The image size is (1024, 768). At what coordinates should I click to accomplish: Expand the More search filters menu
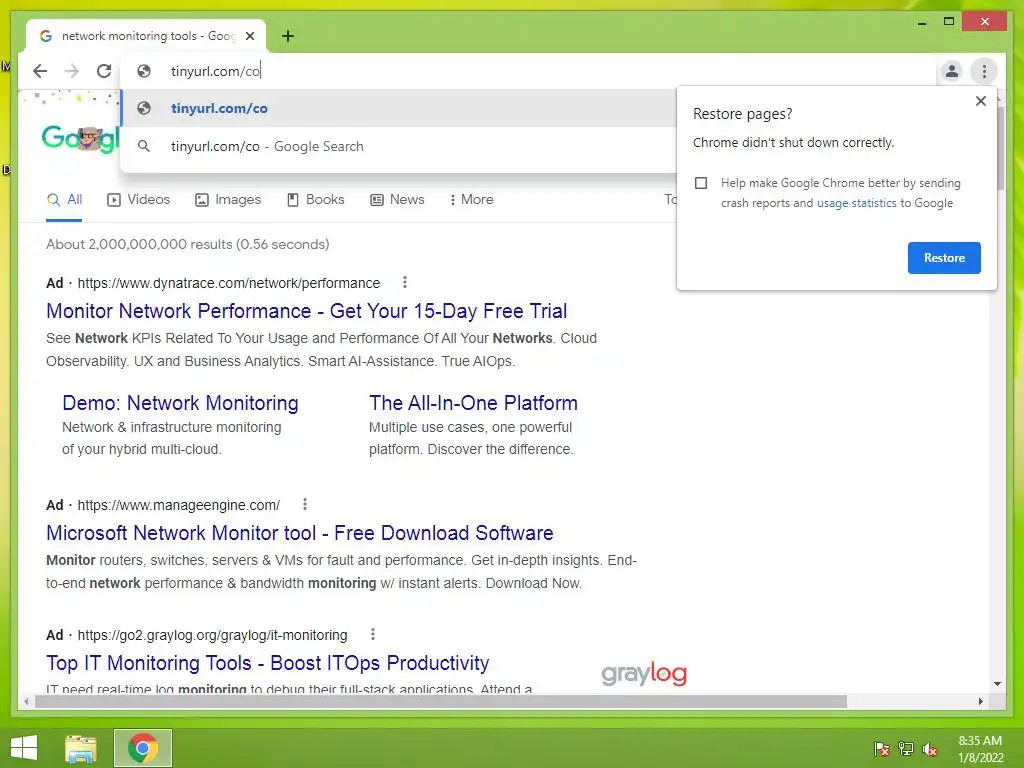pos(472,200)
